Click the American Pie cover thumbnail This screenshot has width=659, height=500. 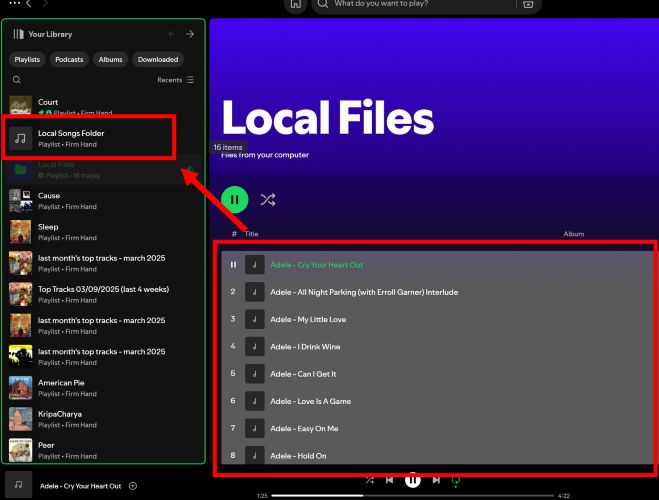click(21, 388)
